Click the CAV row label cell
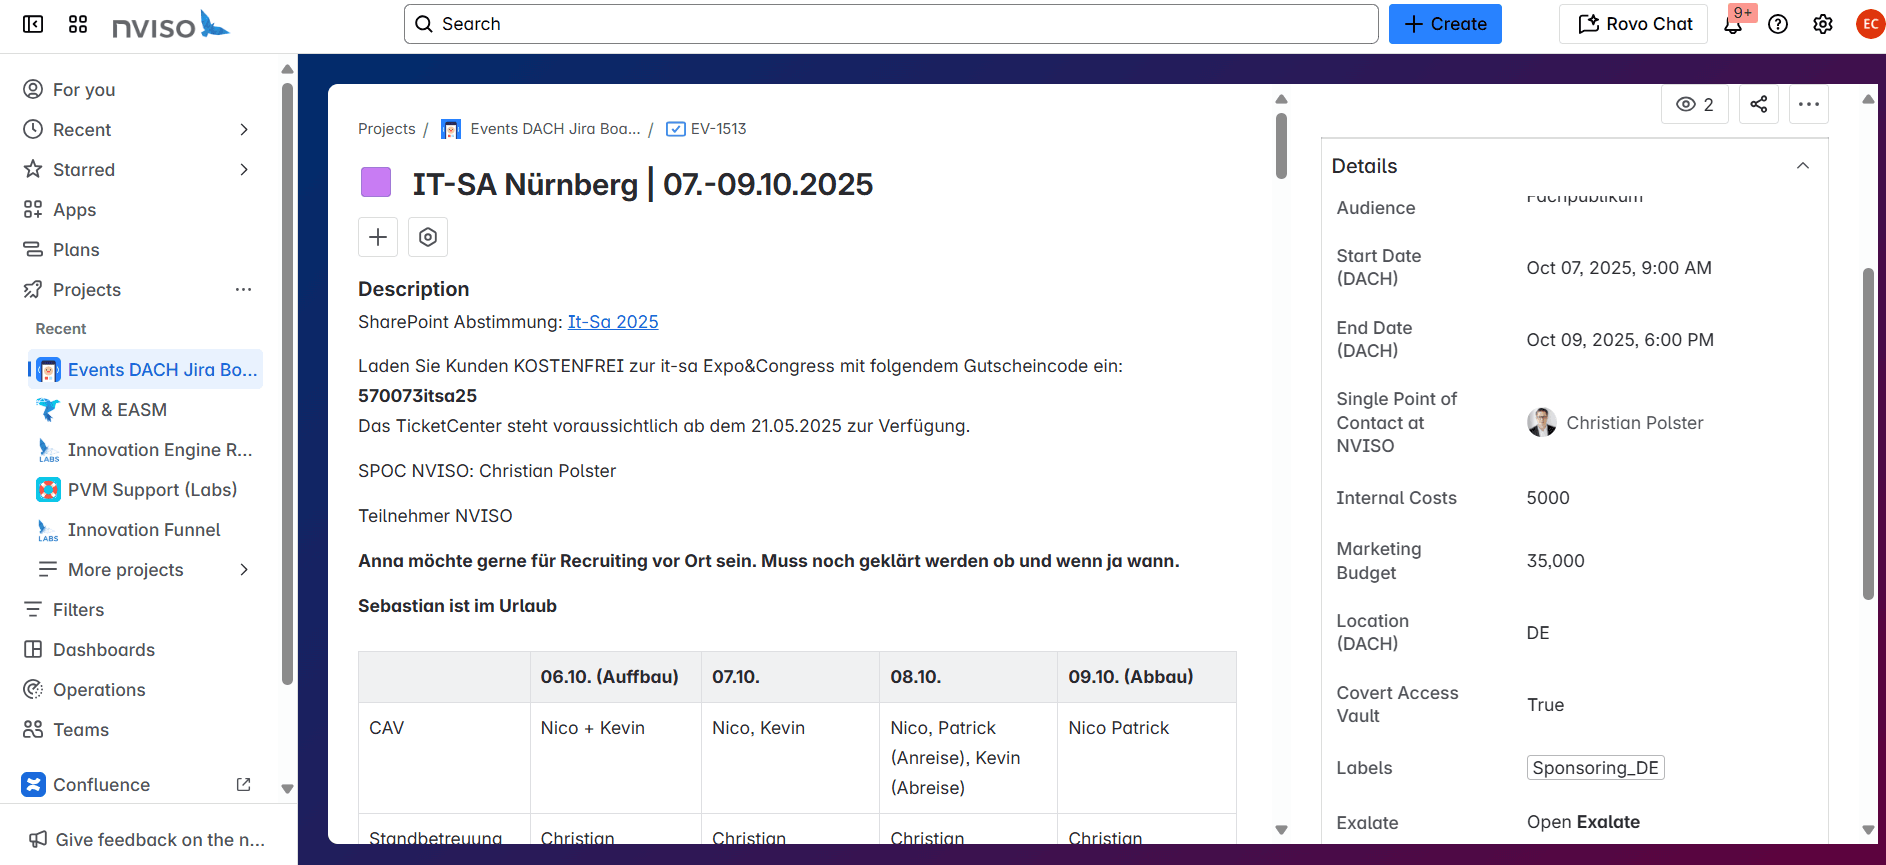Screen dimensions: 1886x865 [x=444, y=758]
